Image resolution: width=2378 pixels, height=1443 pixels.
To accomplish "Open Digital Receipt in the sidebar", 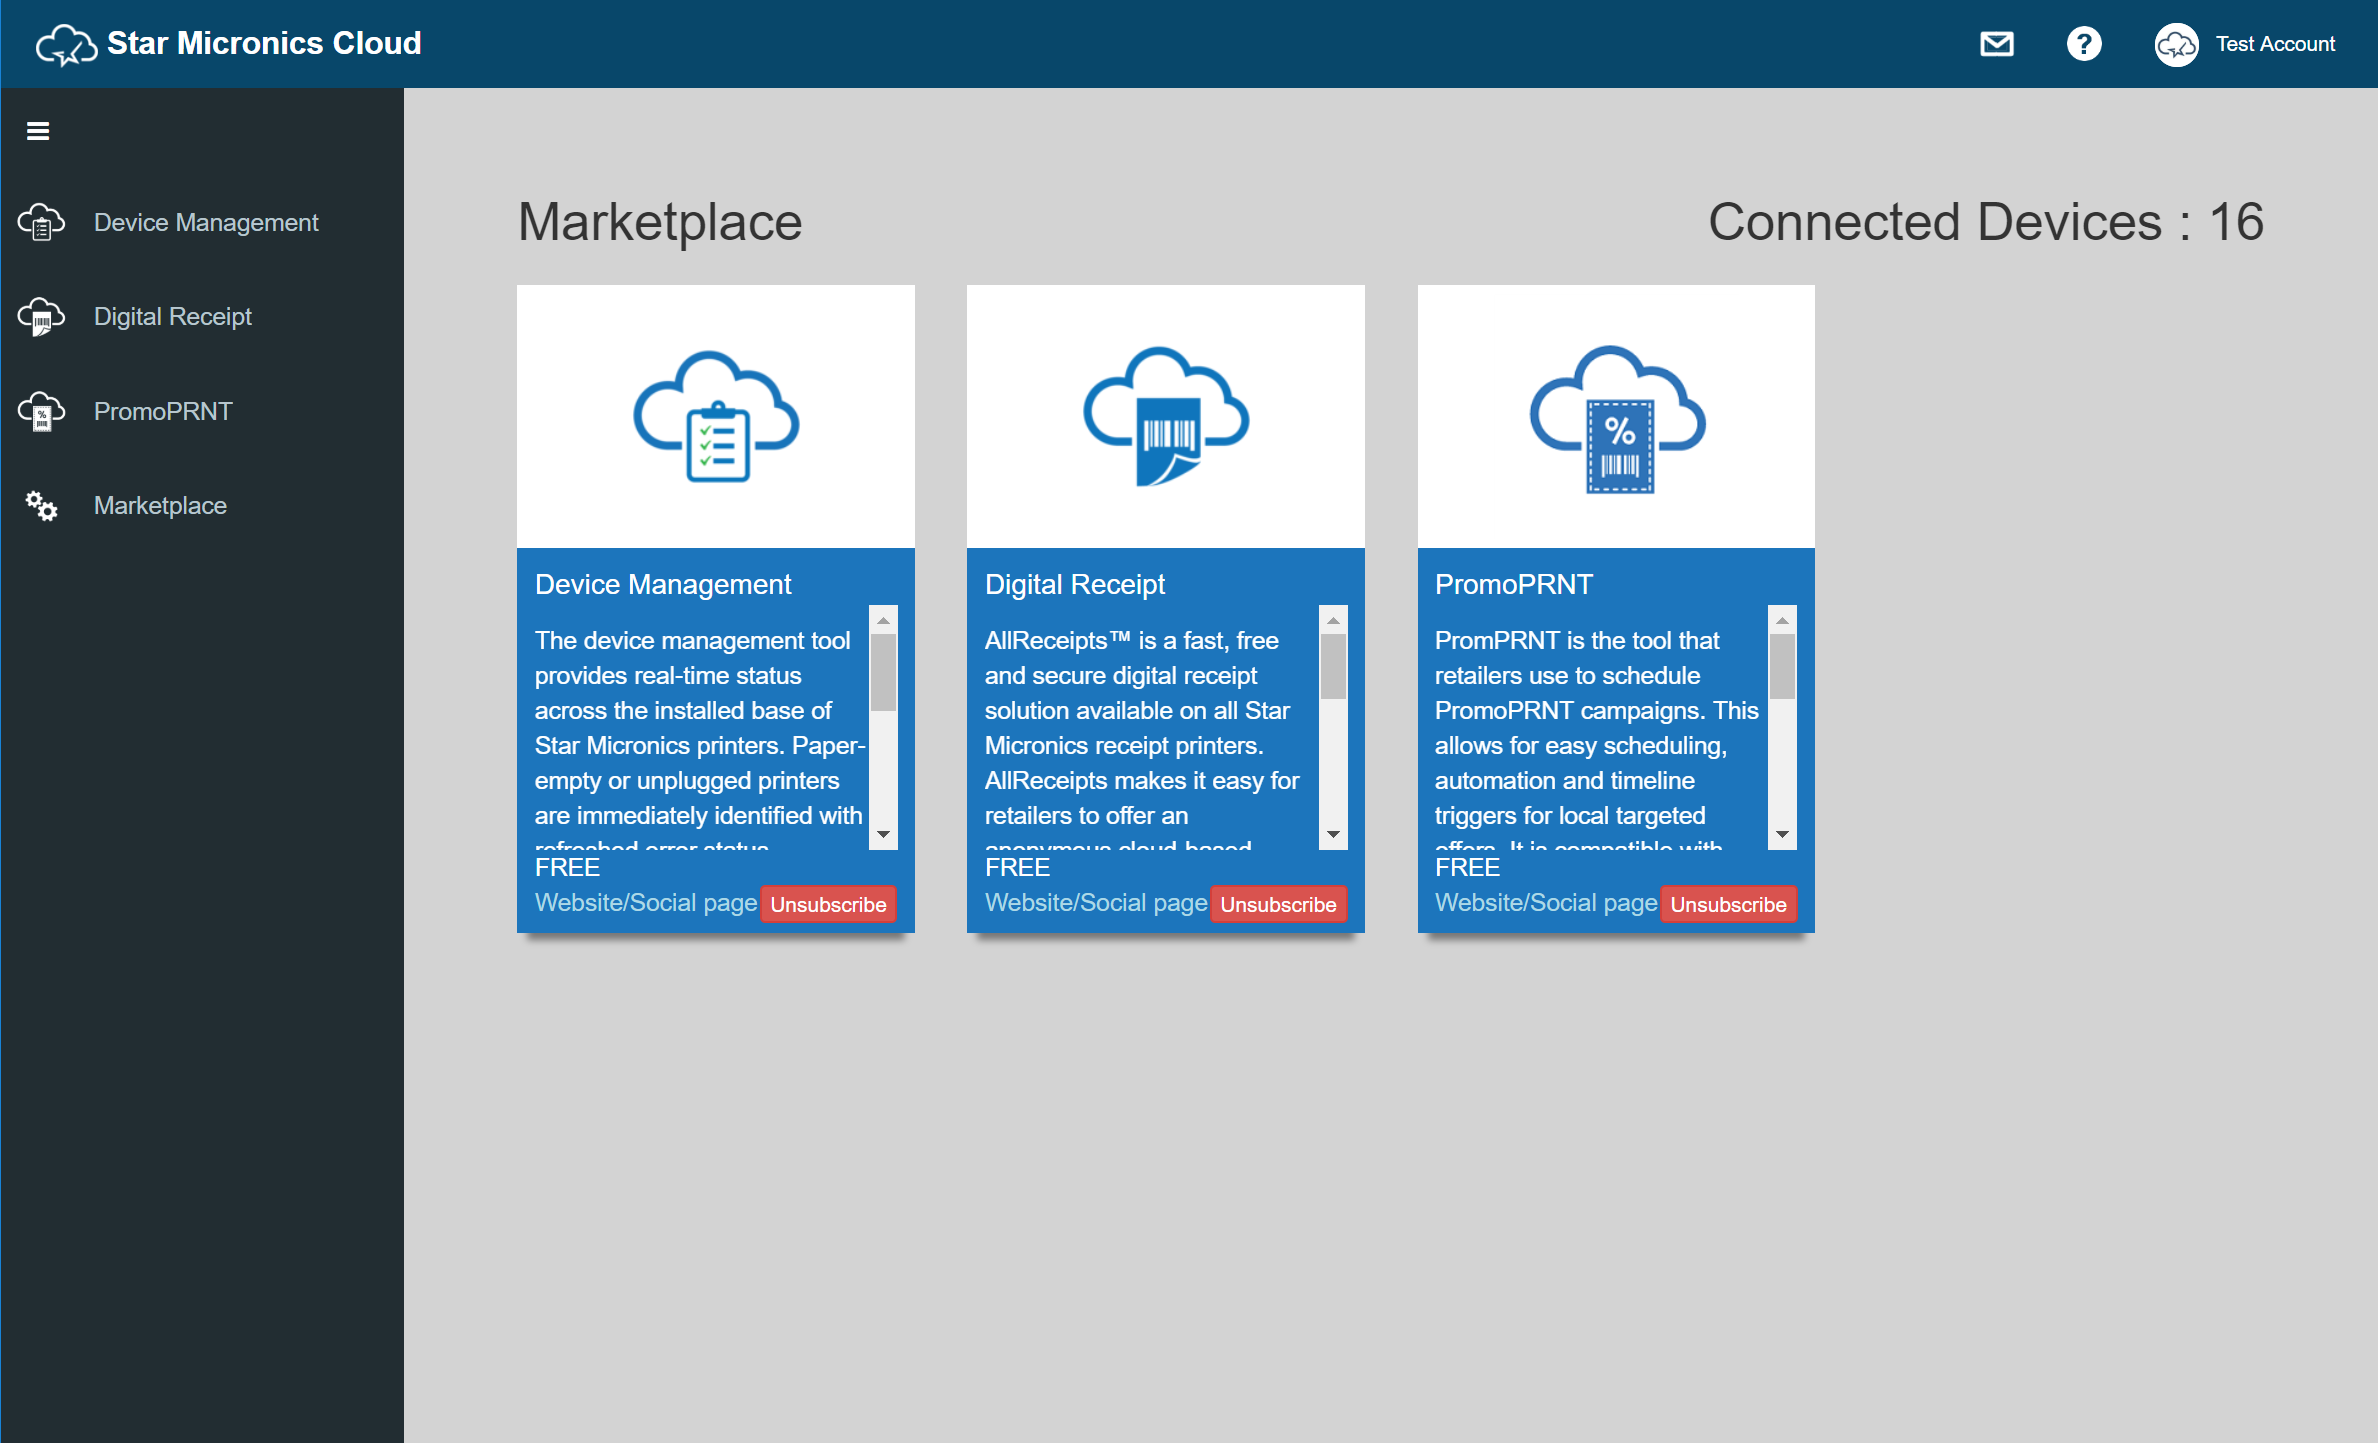I will pos(172,317).
